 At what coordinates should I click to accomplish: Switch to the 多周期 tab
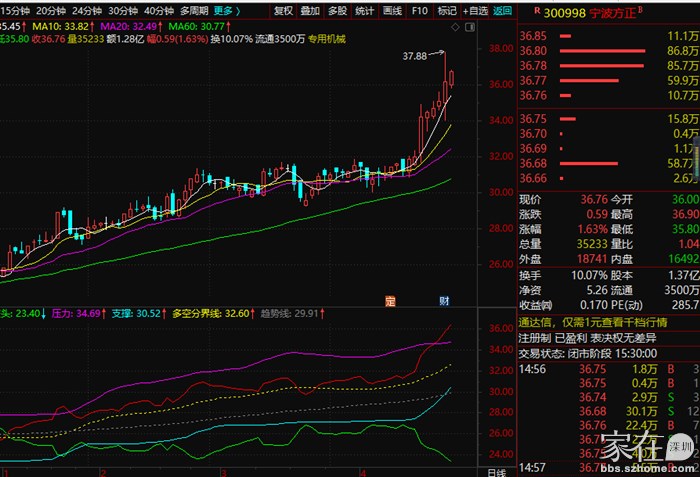pyautogui.click(x=195, y=11)
